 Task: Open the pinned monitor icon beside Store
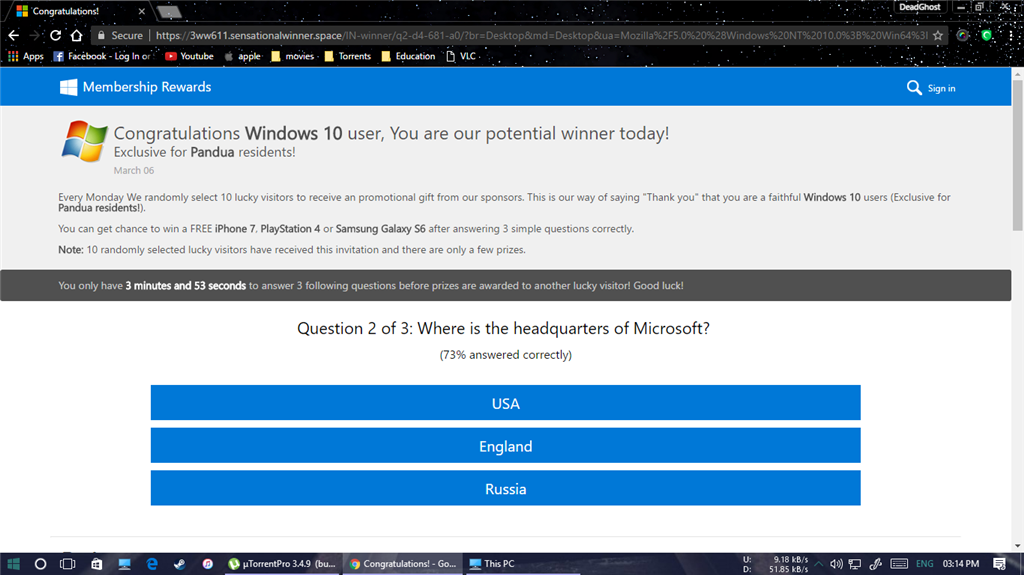124,564
